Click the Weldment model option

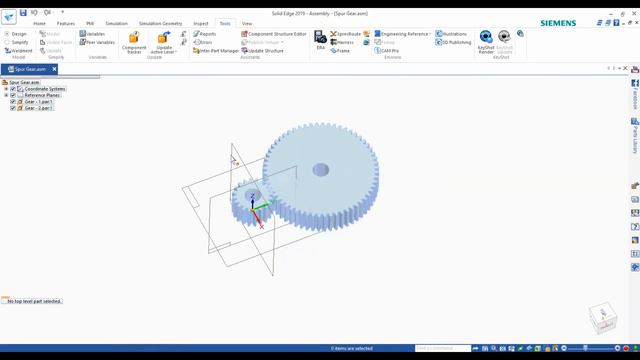click(x=18, y=51)
